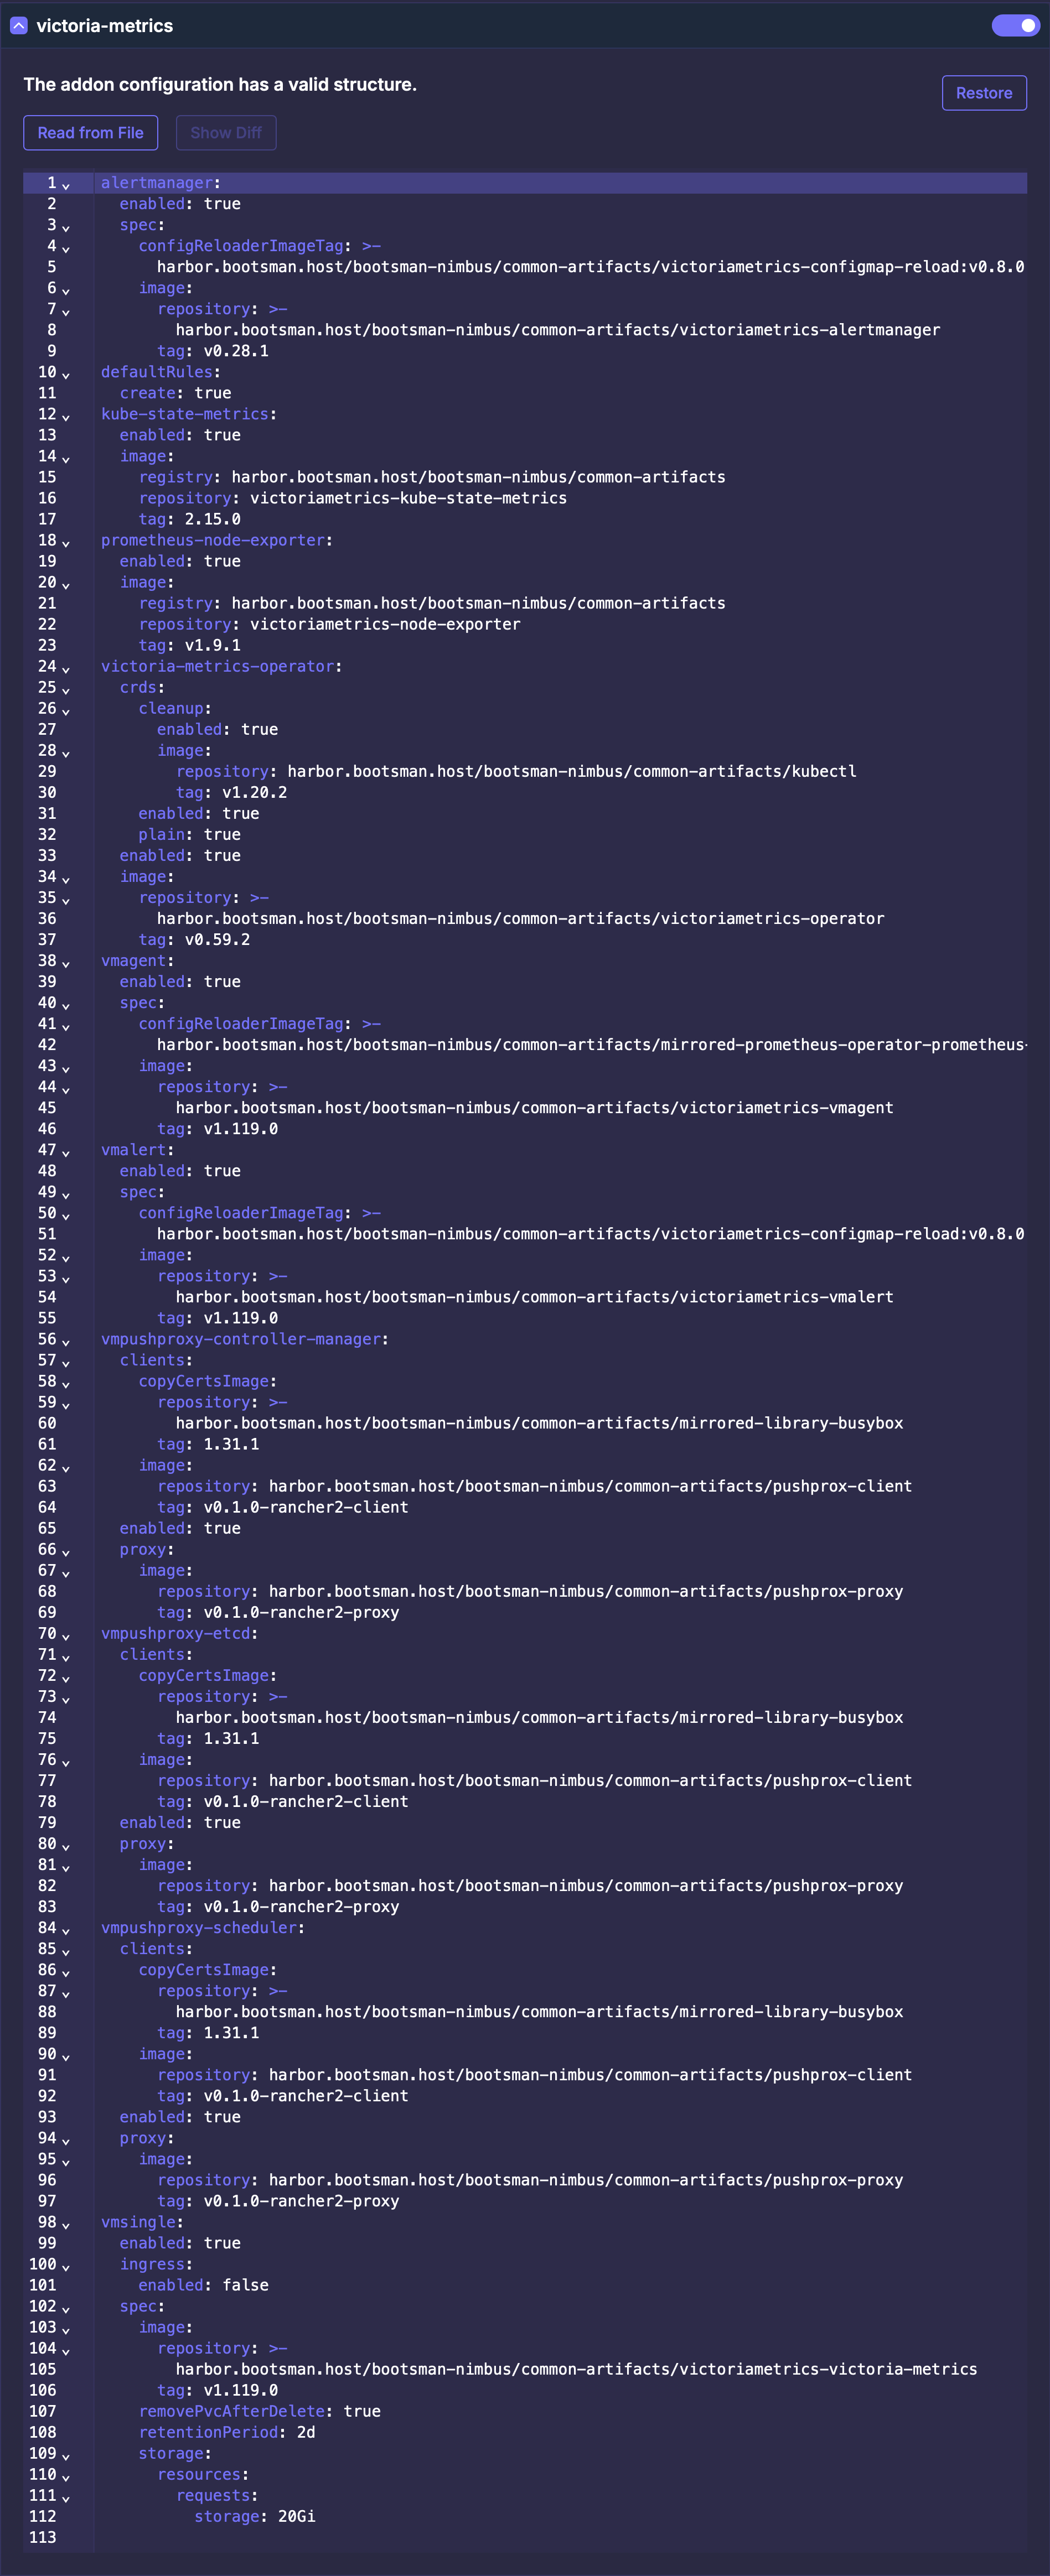Collapse the kube-state-metrics block at line 12
Screen dimensions: 1050x2576
click(66, 416)
